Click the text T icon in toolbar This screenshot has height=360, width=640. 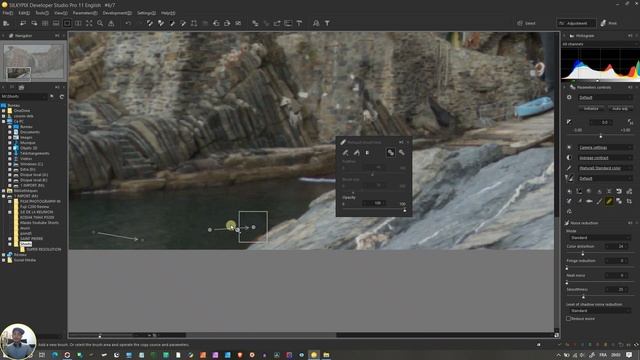327,23
